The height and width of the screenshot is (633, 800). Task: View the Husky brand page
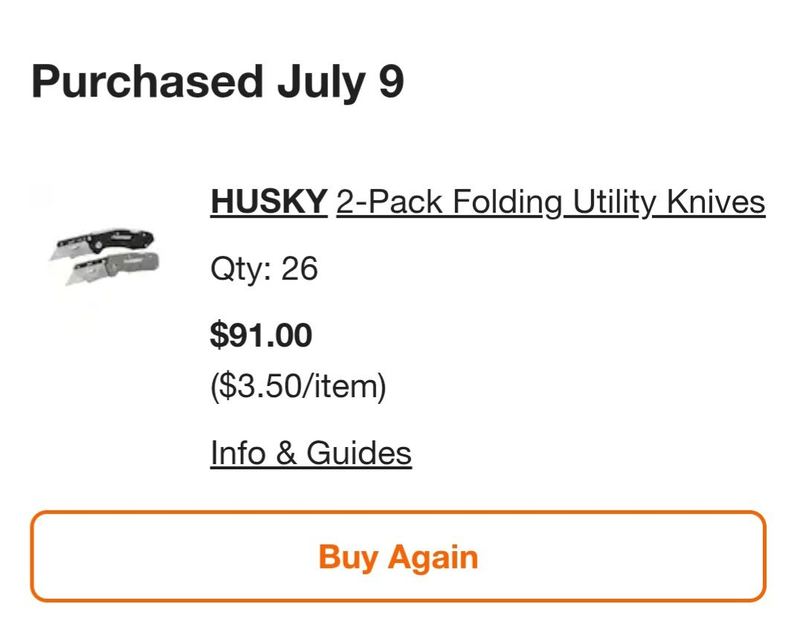[x=269, y=202]
